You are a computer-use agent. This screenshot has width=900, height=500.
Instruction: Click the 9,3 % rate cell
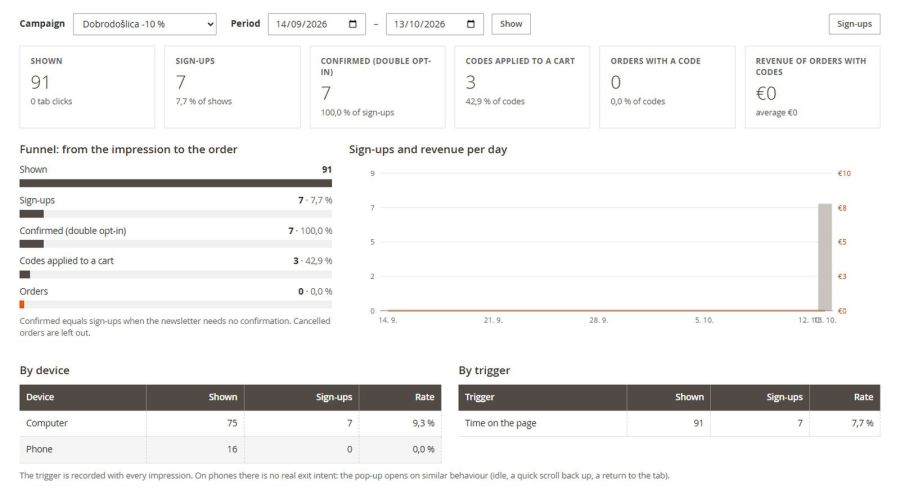(400, 423)
